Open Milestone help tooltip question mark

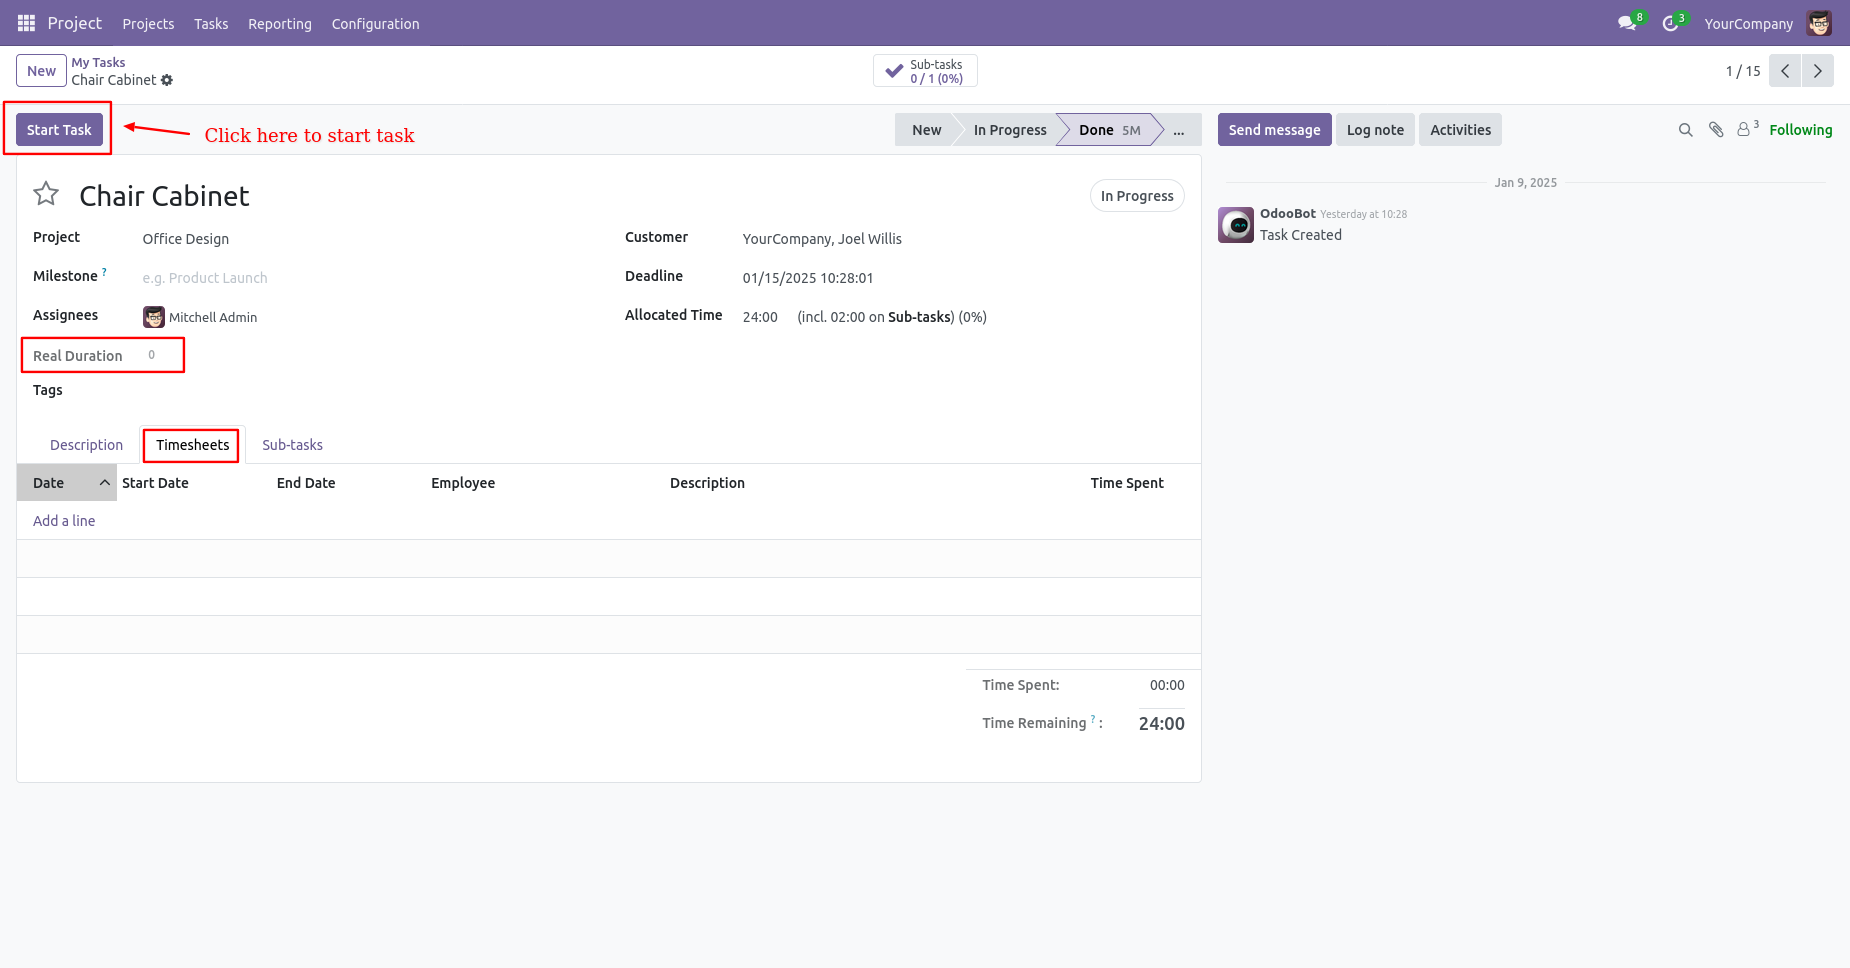point(104,272)
